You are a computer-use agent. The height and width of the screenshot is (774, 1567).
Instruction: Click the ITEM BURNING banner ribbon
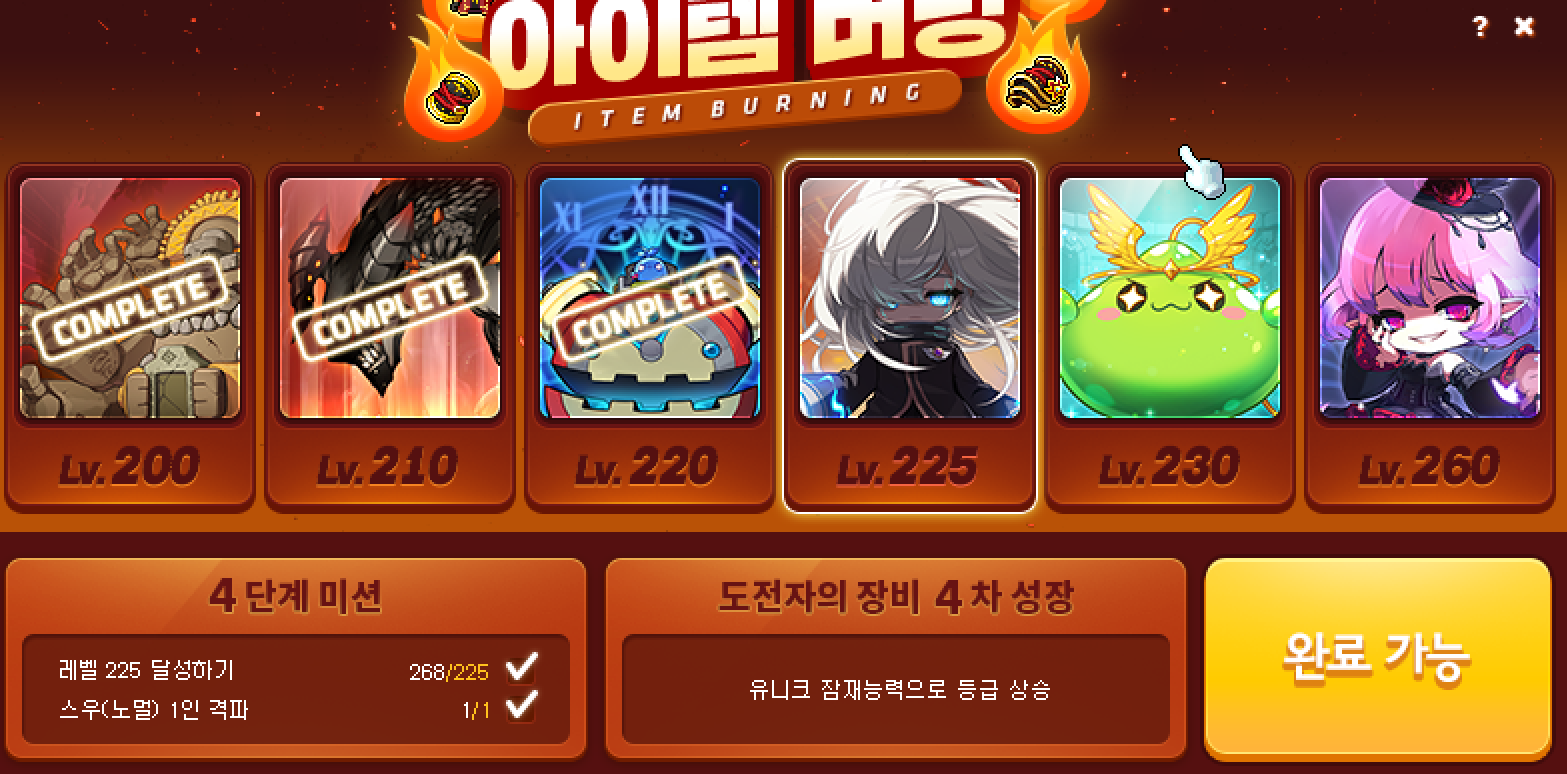(745, 107)
